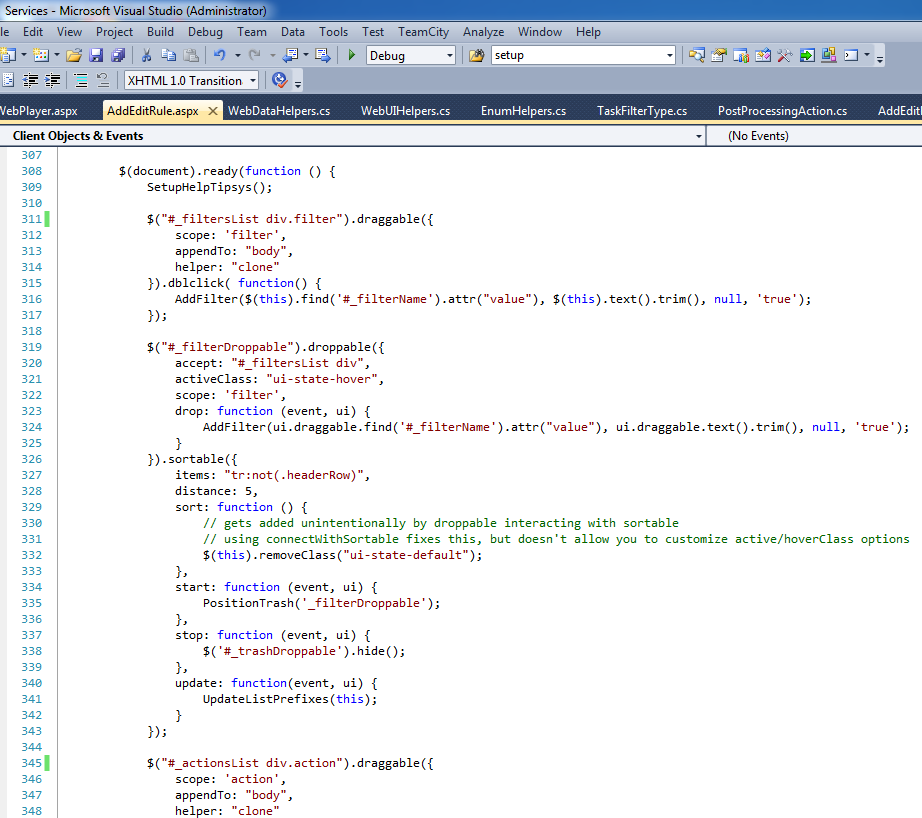The image size is (922, 818).
Task: Cut selection using the scissors icon
Action: [146, 56]
